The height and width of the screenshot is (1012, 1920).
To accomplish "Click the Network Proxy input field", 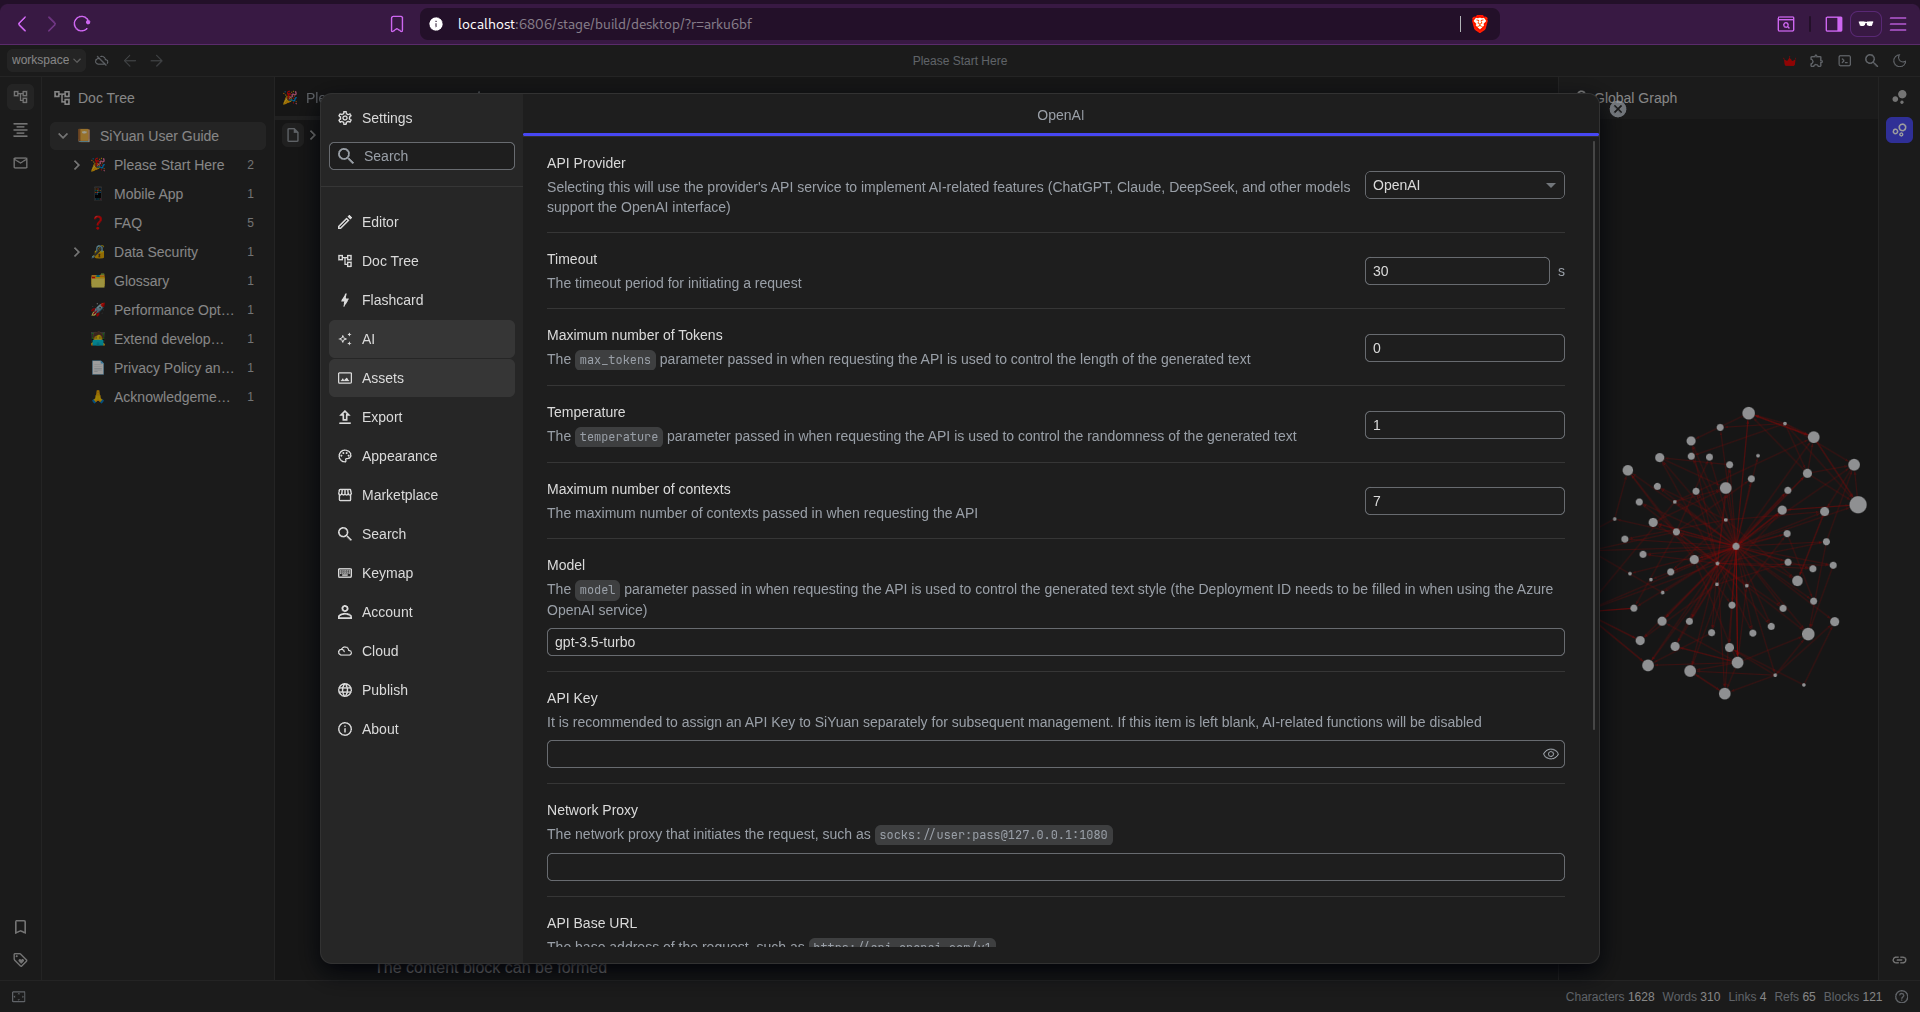I will click(x=1055, y=867).
